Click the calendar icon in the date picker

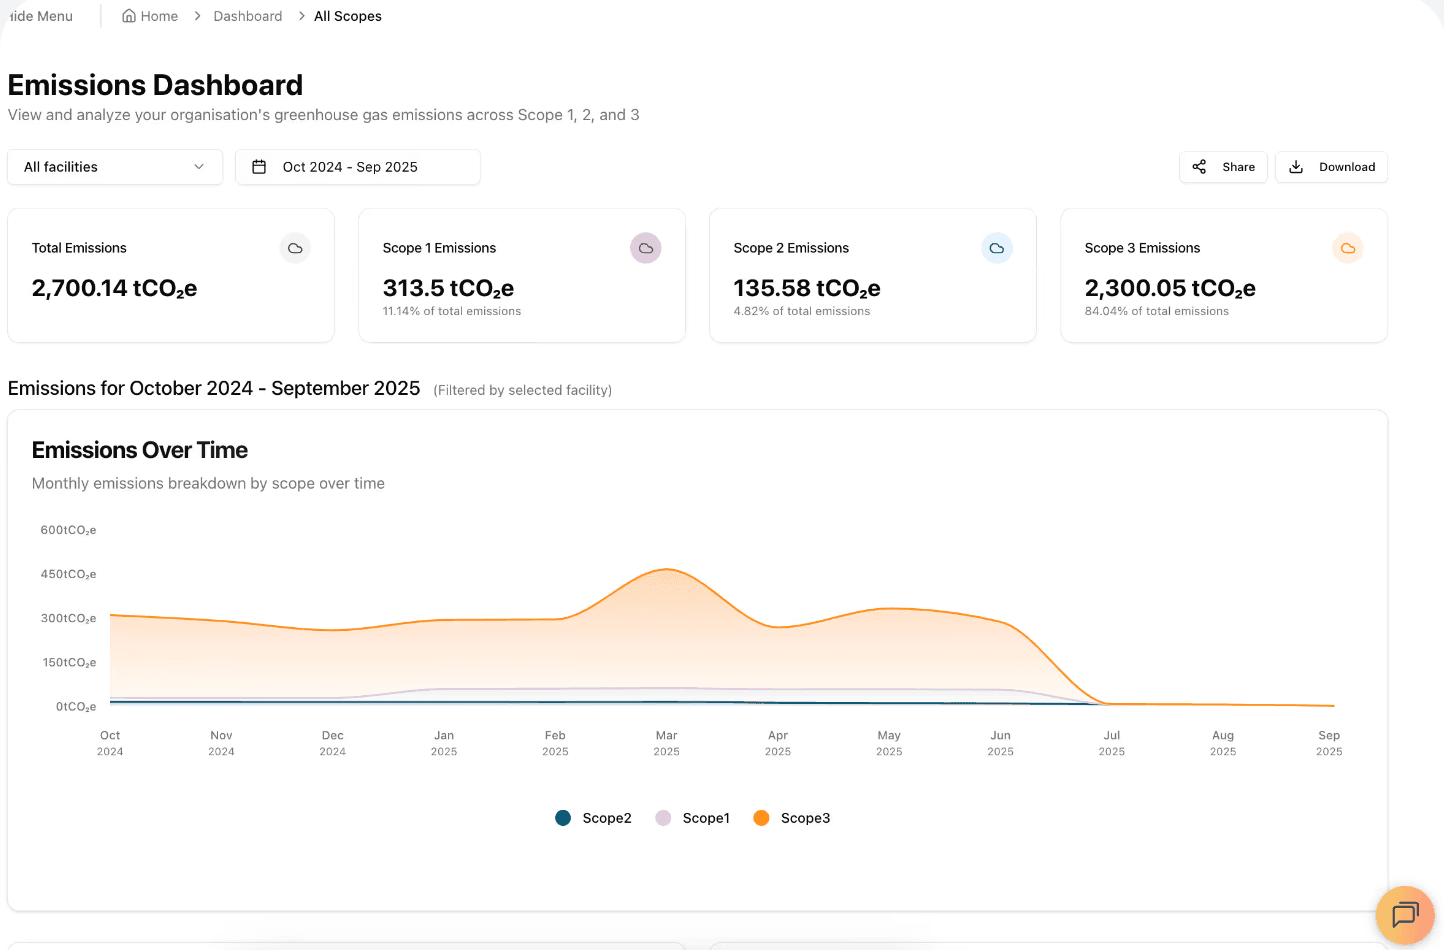[260, 166]
